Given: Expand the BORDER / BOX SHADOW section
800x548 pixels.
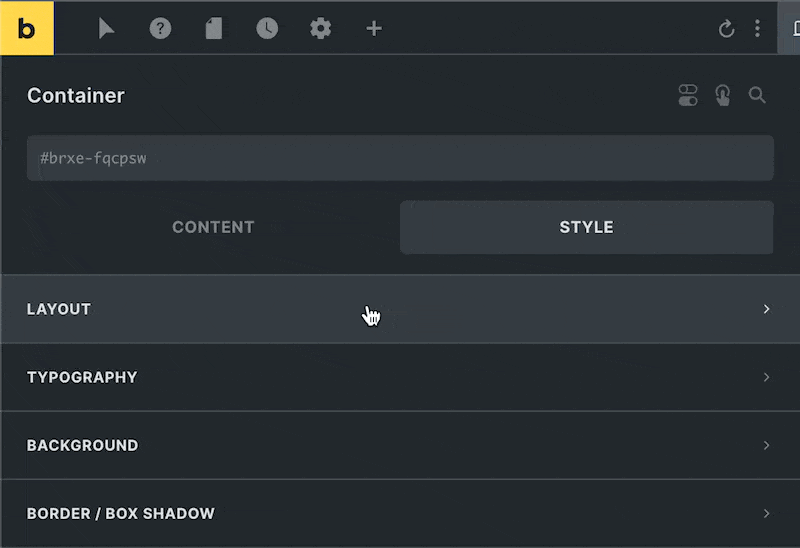Looking at the screenshot, I should click(x=400, y=513).
